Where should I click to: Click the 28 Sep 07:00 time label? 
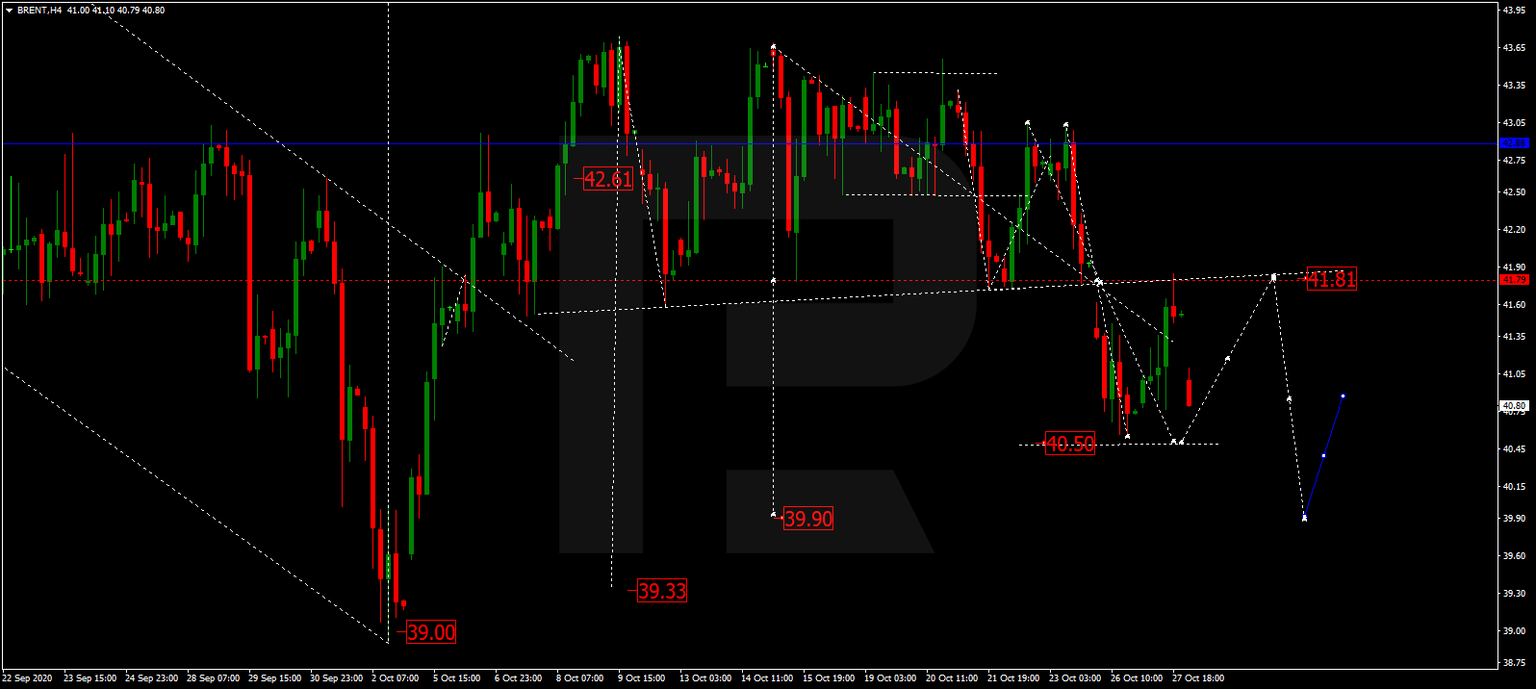coord(211,677)
